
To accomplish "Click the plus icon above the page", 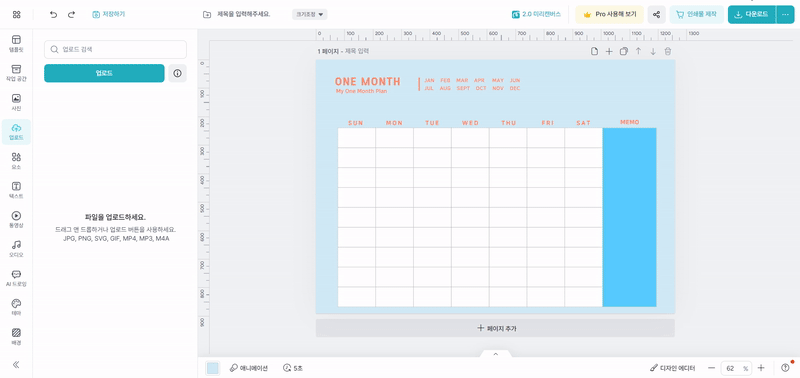I will 609,51.
